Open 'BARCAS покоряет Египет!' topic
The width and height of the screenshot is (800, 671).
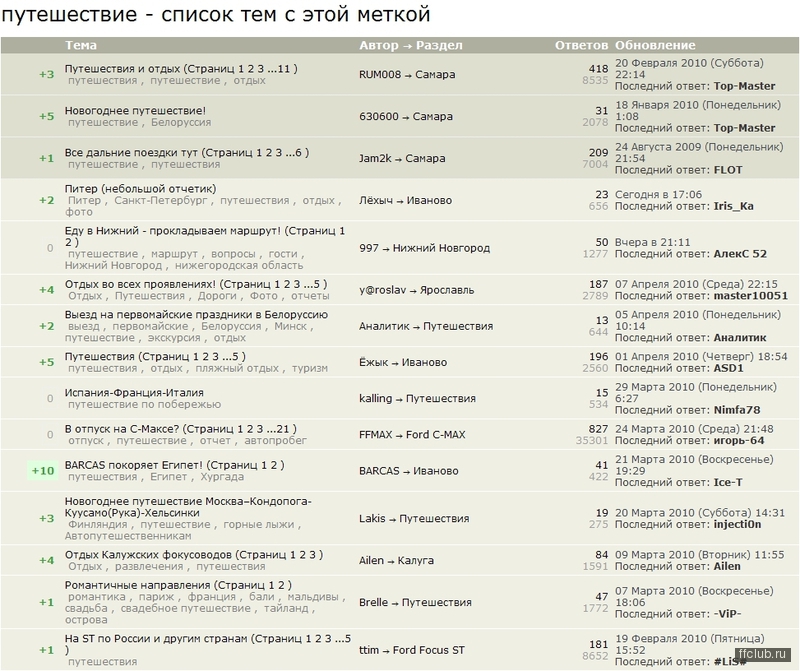point(134,465)
